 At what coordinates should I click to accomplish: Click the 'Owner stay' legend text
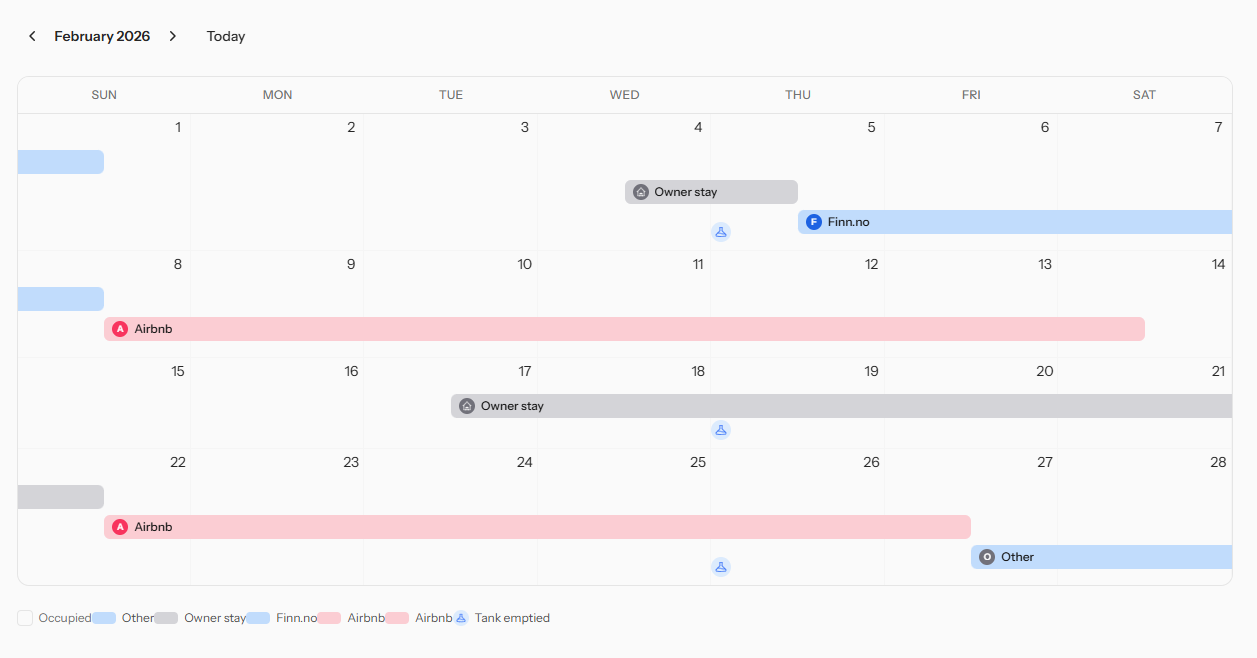point(215,618)
